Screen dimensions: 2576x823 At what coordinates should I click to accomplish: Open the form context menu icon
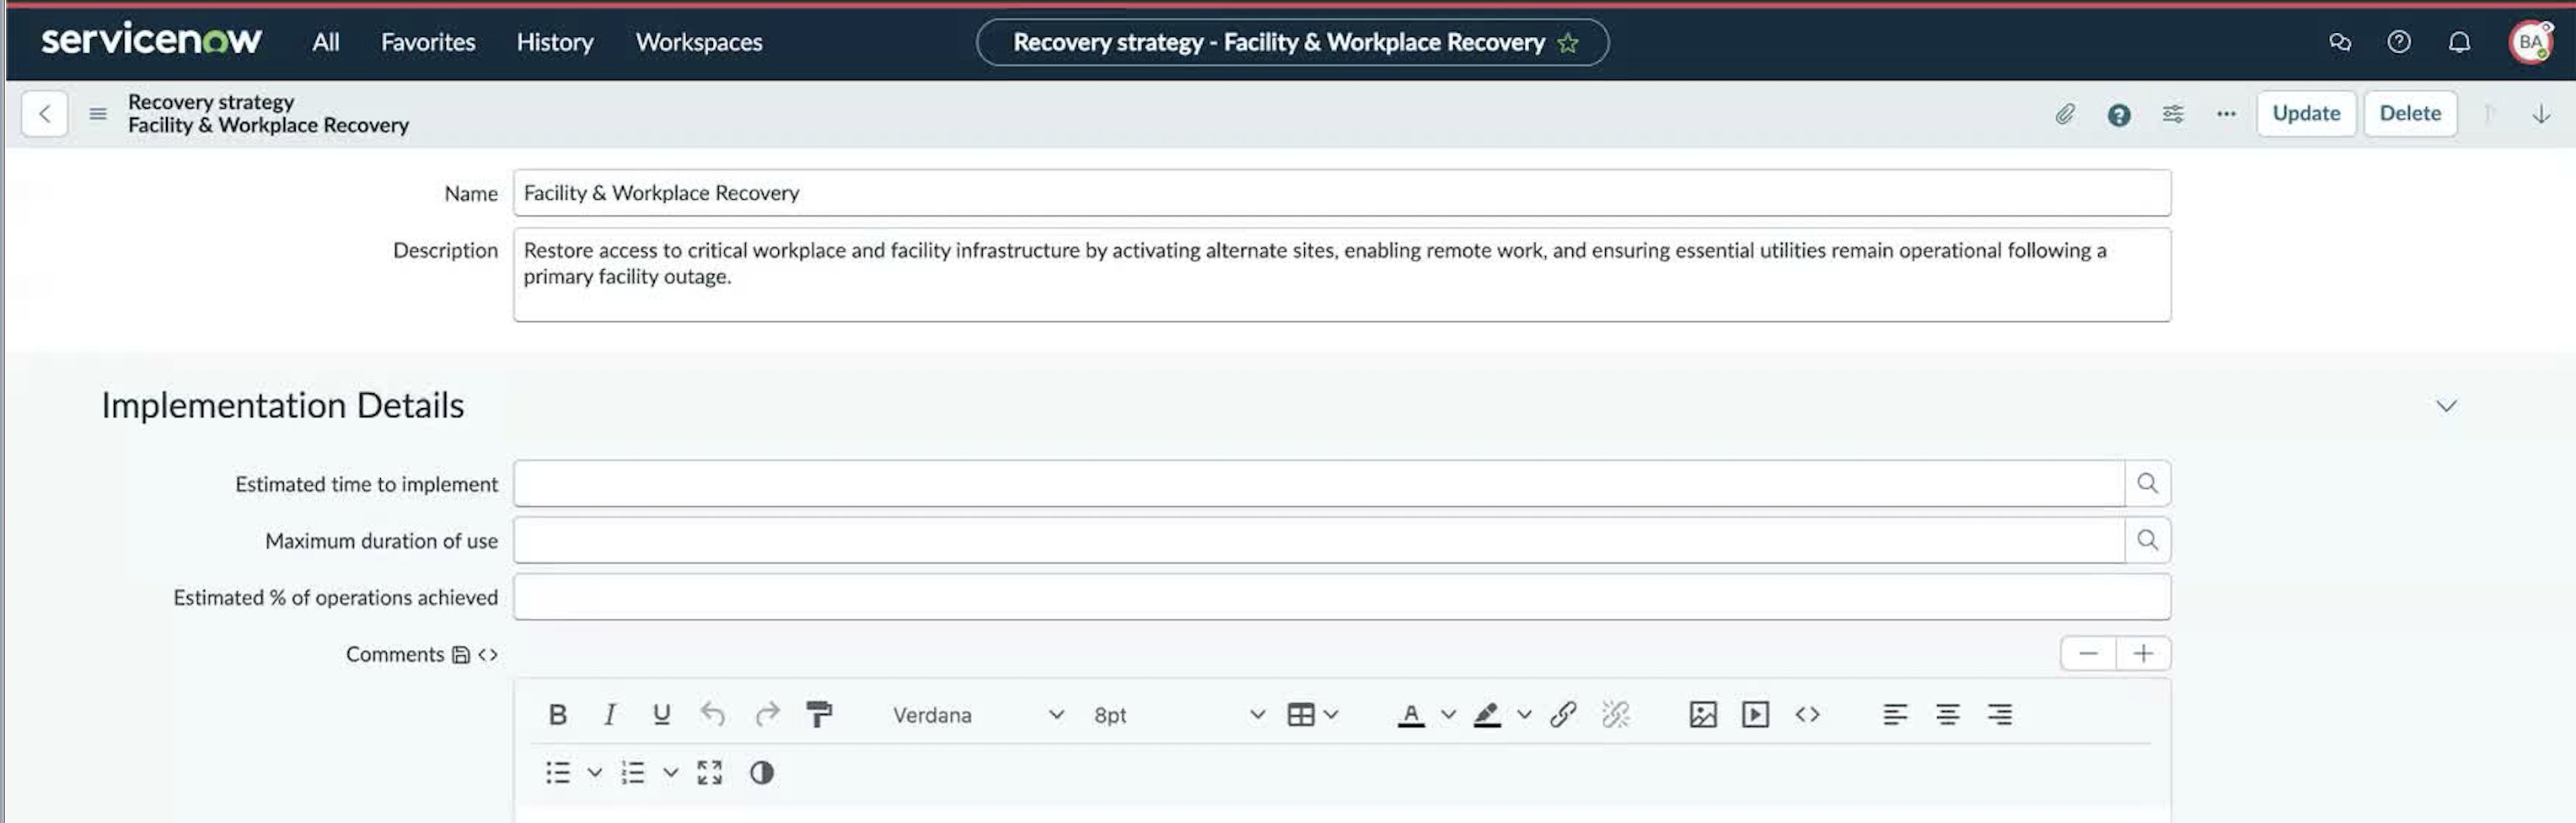click(x=98, y=114)
